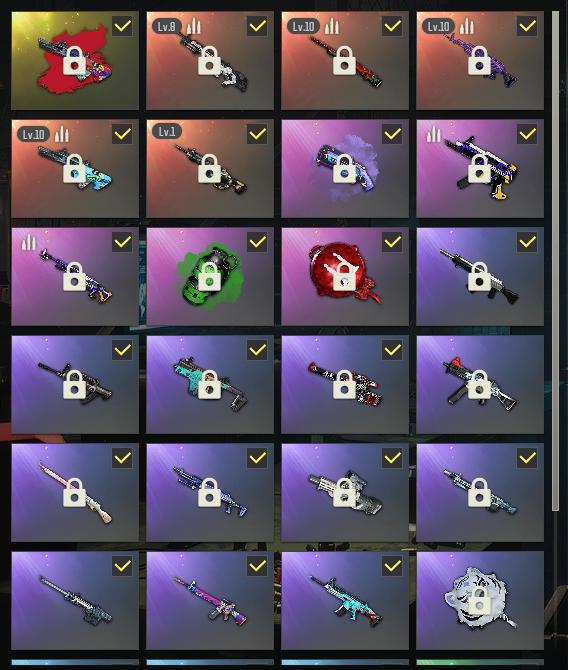568x670 pixels.
Task: Click the vertical scrollbar of skin list
Action: click(x=555, y=261)
